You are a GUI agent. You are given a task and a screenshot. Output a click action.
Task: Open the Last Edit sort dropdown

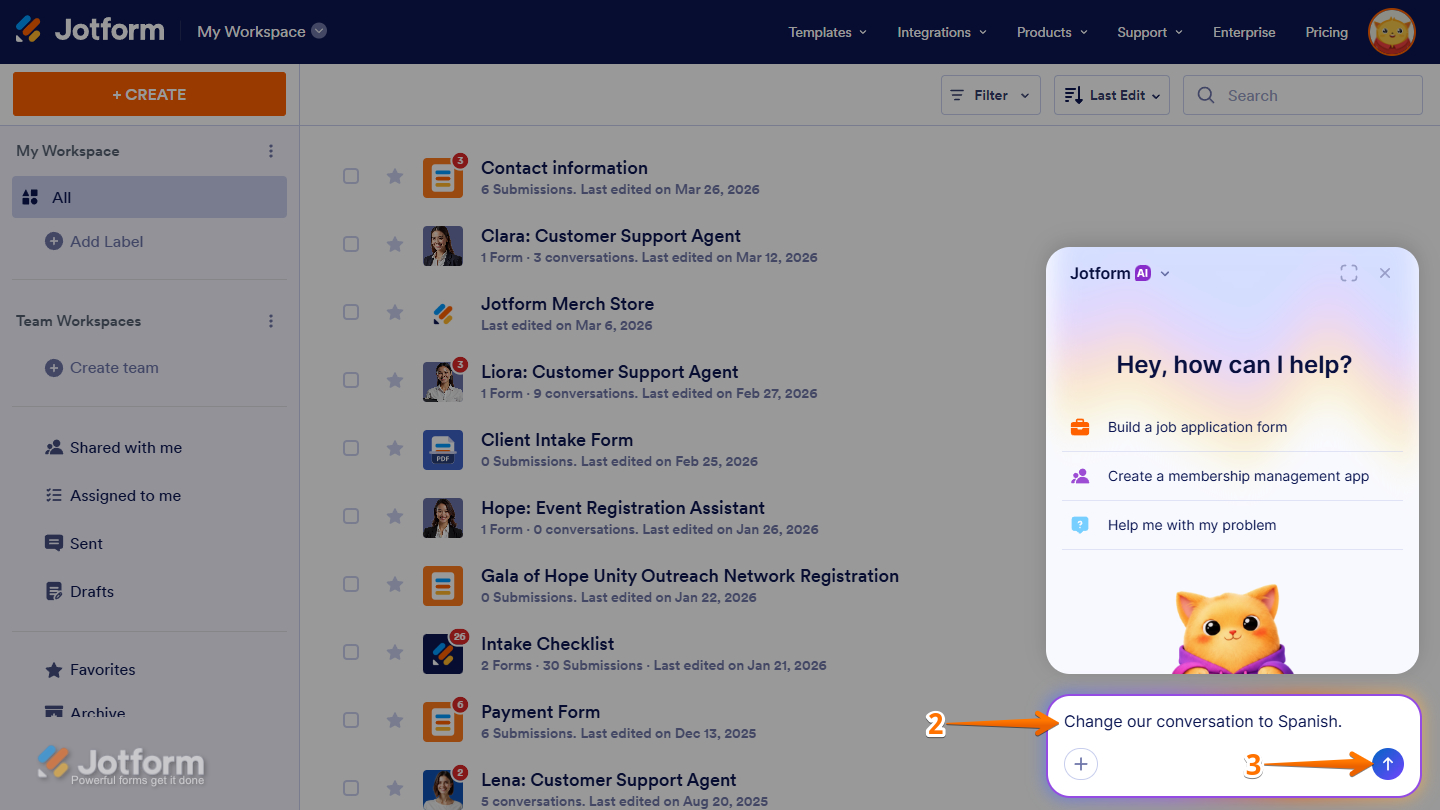click(1111, 95)
